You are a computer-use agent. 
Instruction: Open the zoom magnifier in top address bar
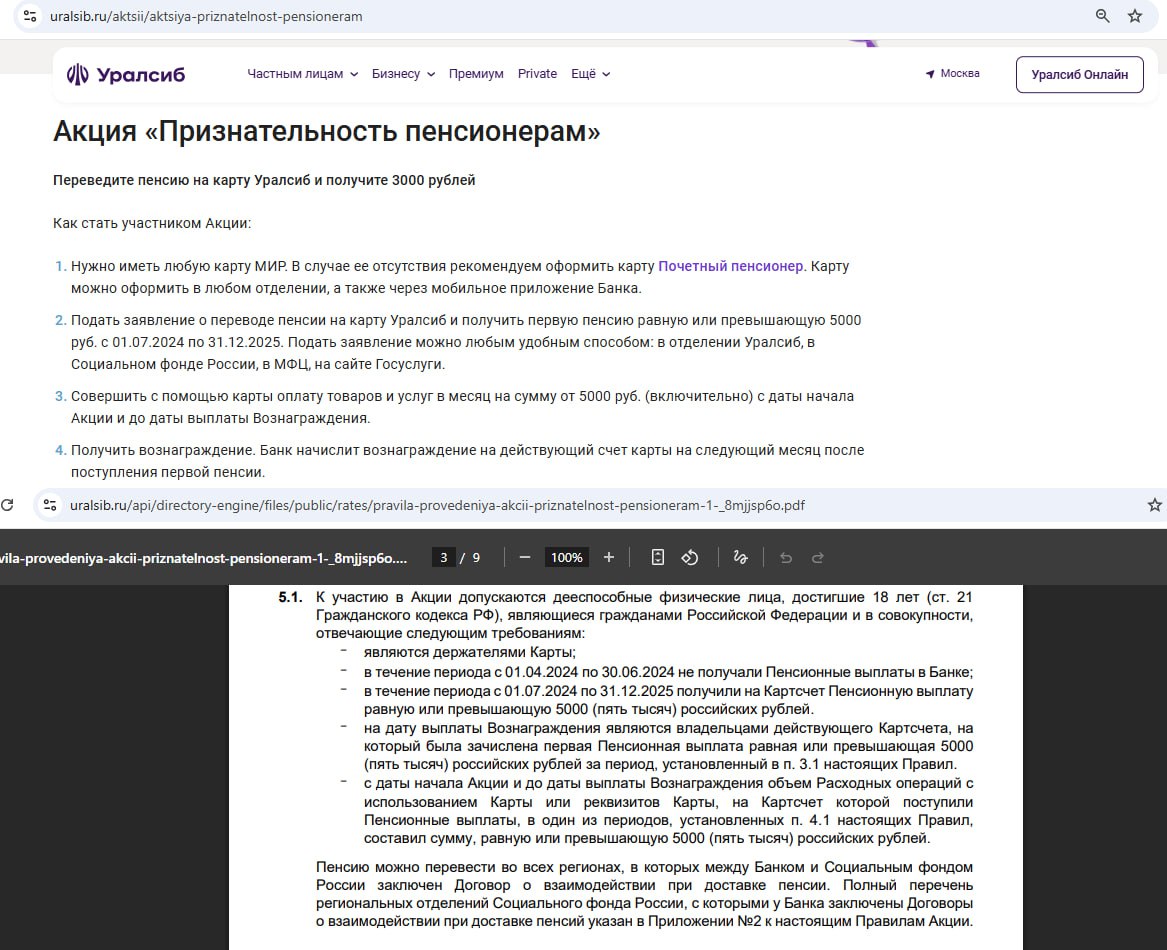coord(1103,16)
